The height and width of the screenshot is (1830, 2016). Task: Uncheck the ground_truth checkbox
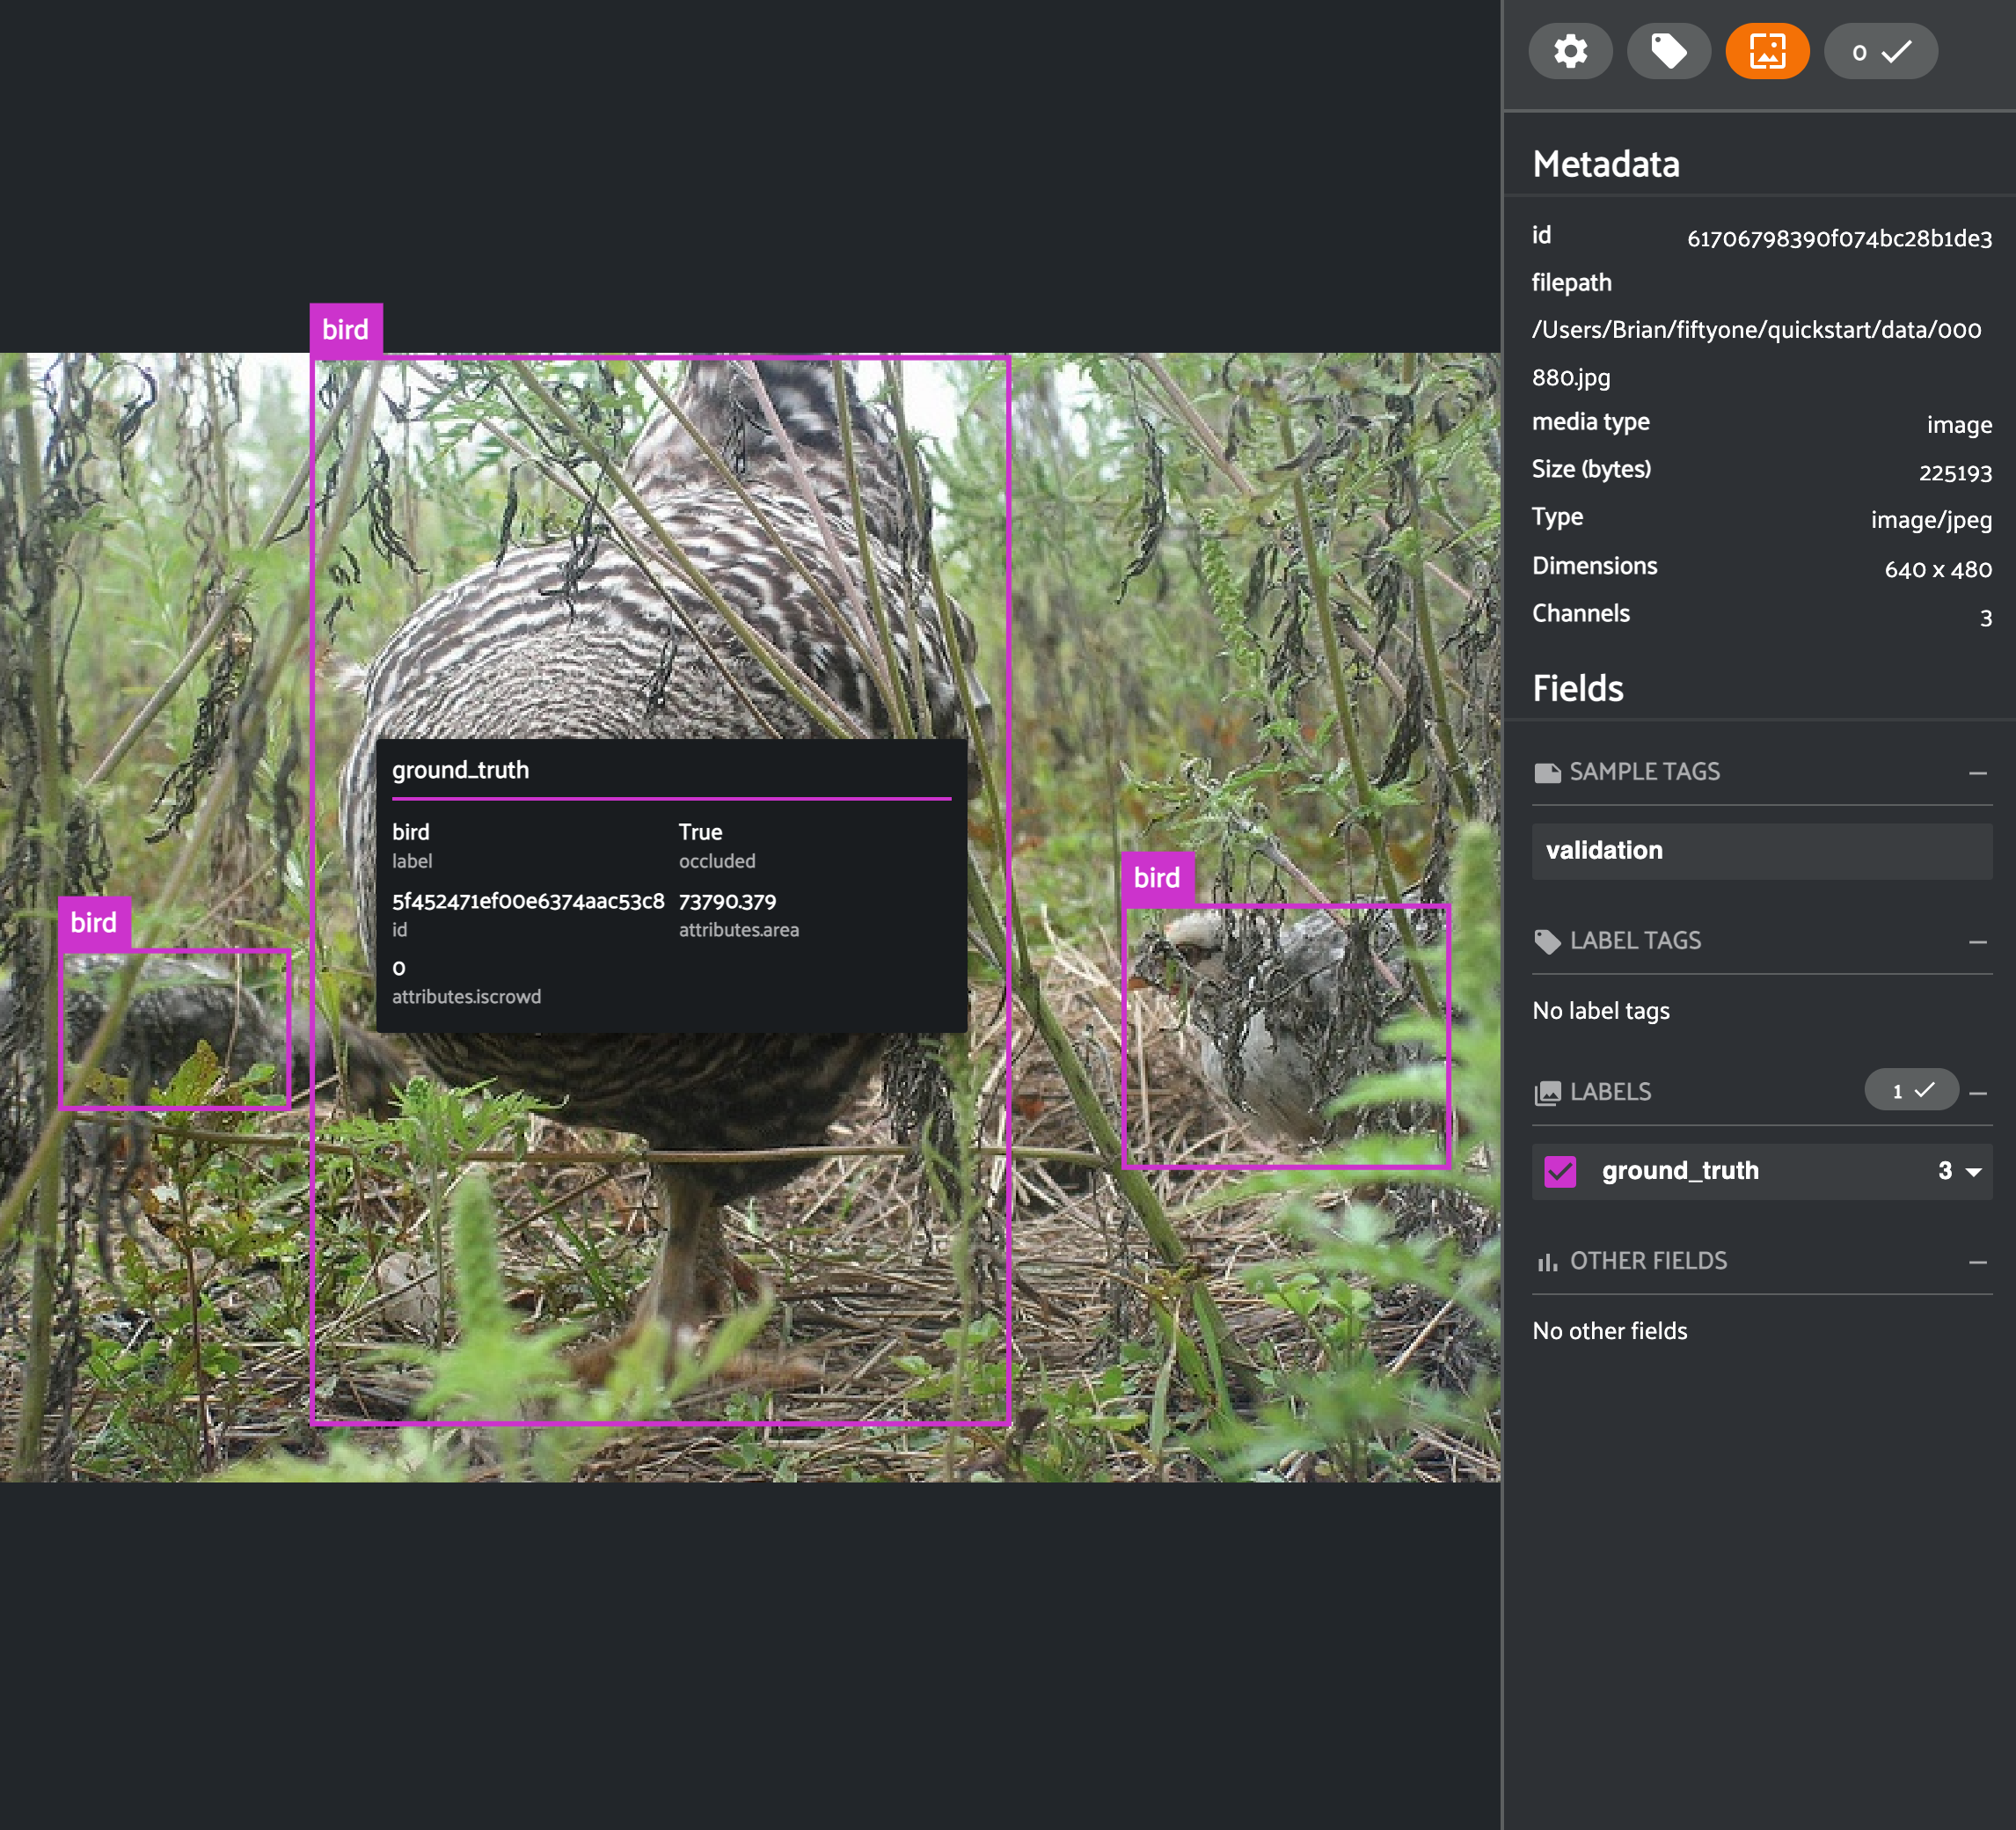pos(1559,1171)
